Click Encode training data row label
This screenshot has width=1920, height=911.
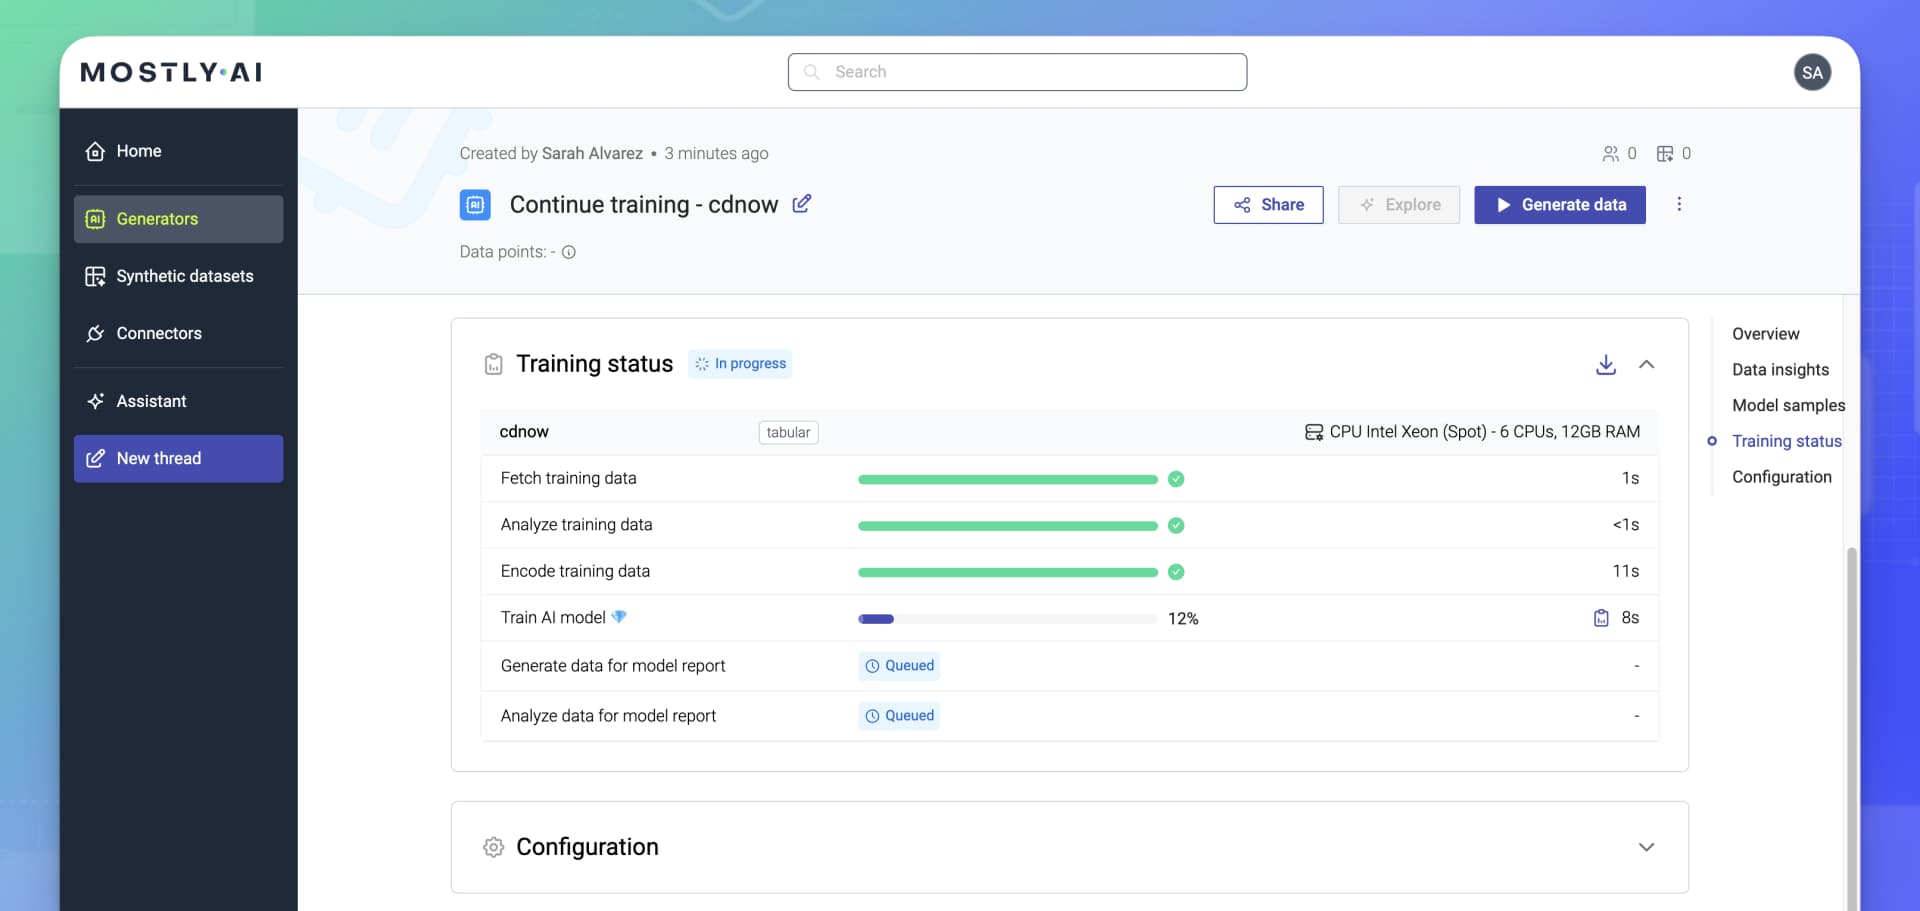[x=575, y=571]
